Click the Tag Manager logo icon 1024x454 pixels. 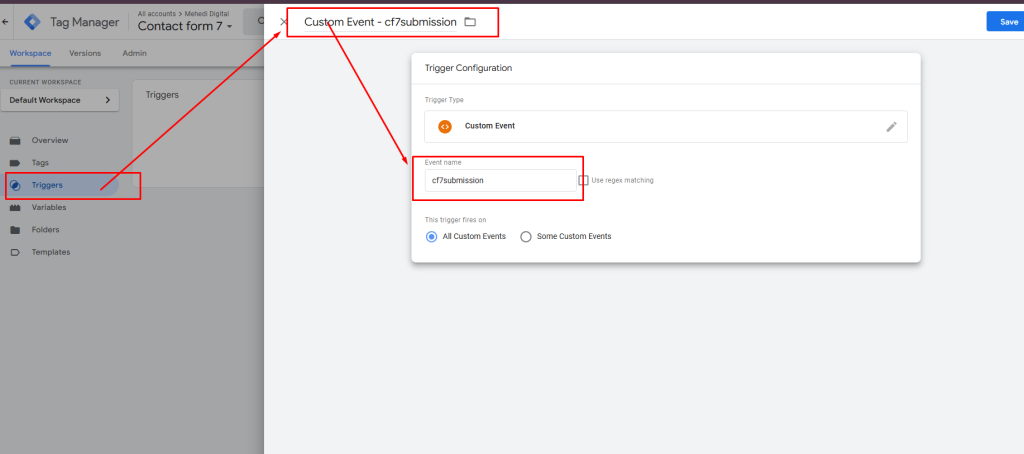32,22
